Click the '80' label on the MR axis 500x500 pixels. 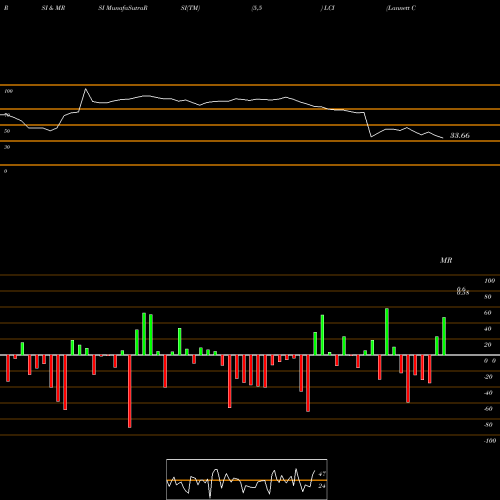coord(488,297)
